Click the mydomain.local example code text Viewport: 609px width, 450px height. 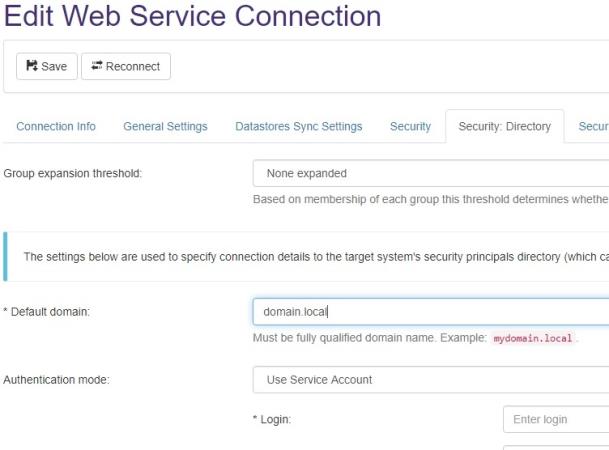tap(533, 339)
